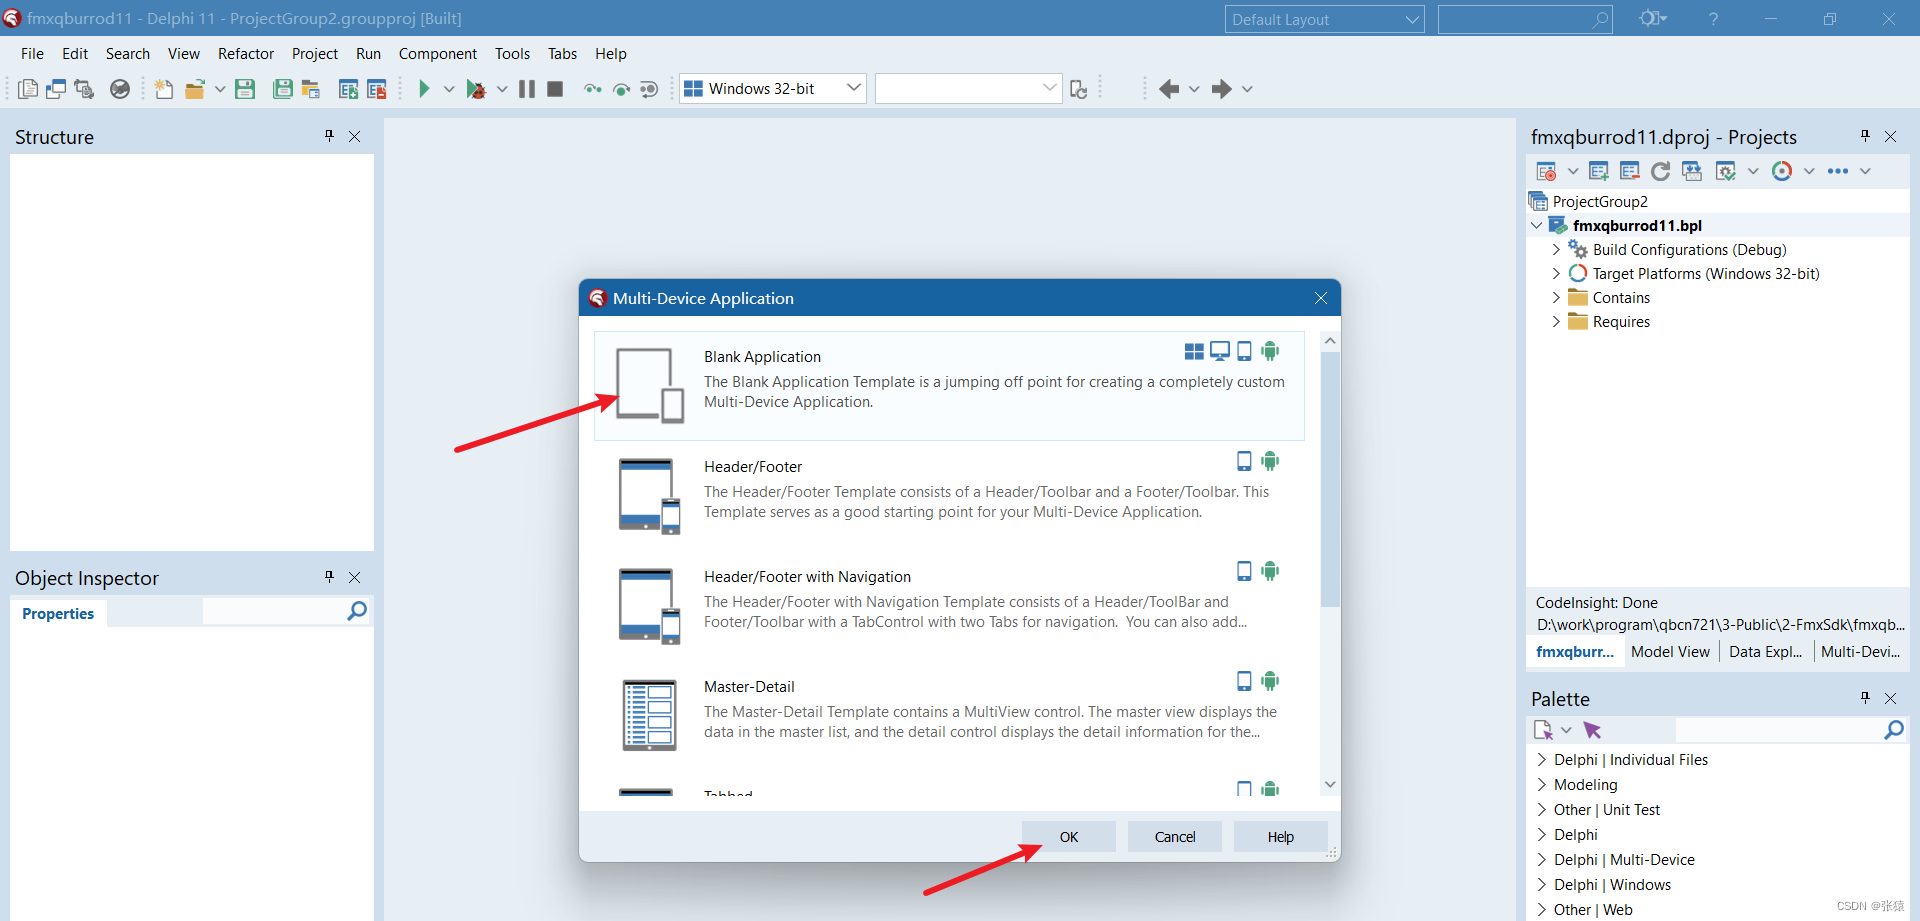
Task: Select the ProjectGroup2 tree item
Action: (x=1600, y=201)
